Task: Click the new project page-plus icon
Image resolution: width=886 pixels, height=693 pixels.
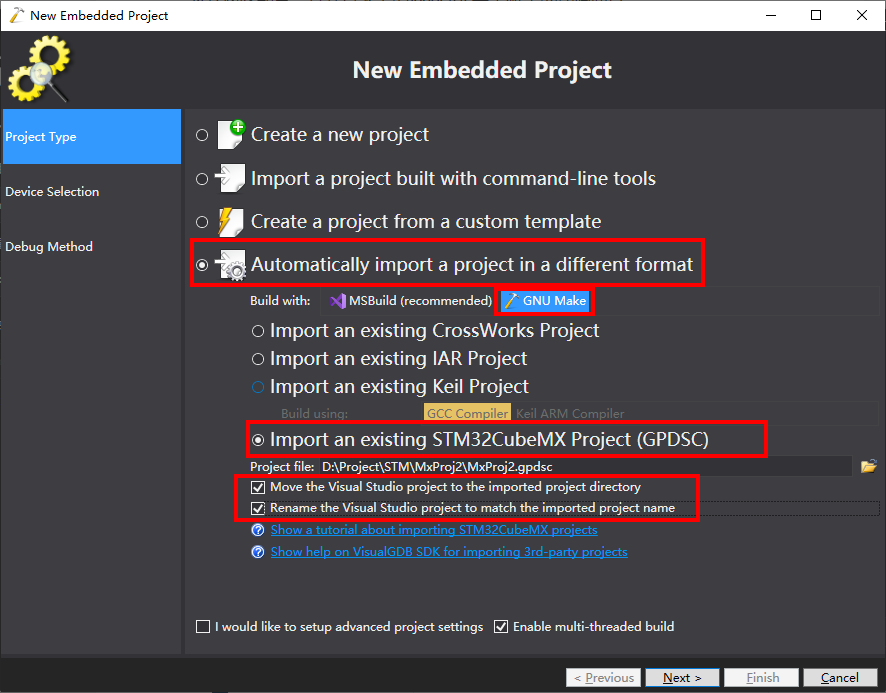Action: pyautogui.click(x=231, y=134)
